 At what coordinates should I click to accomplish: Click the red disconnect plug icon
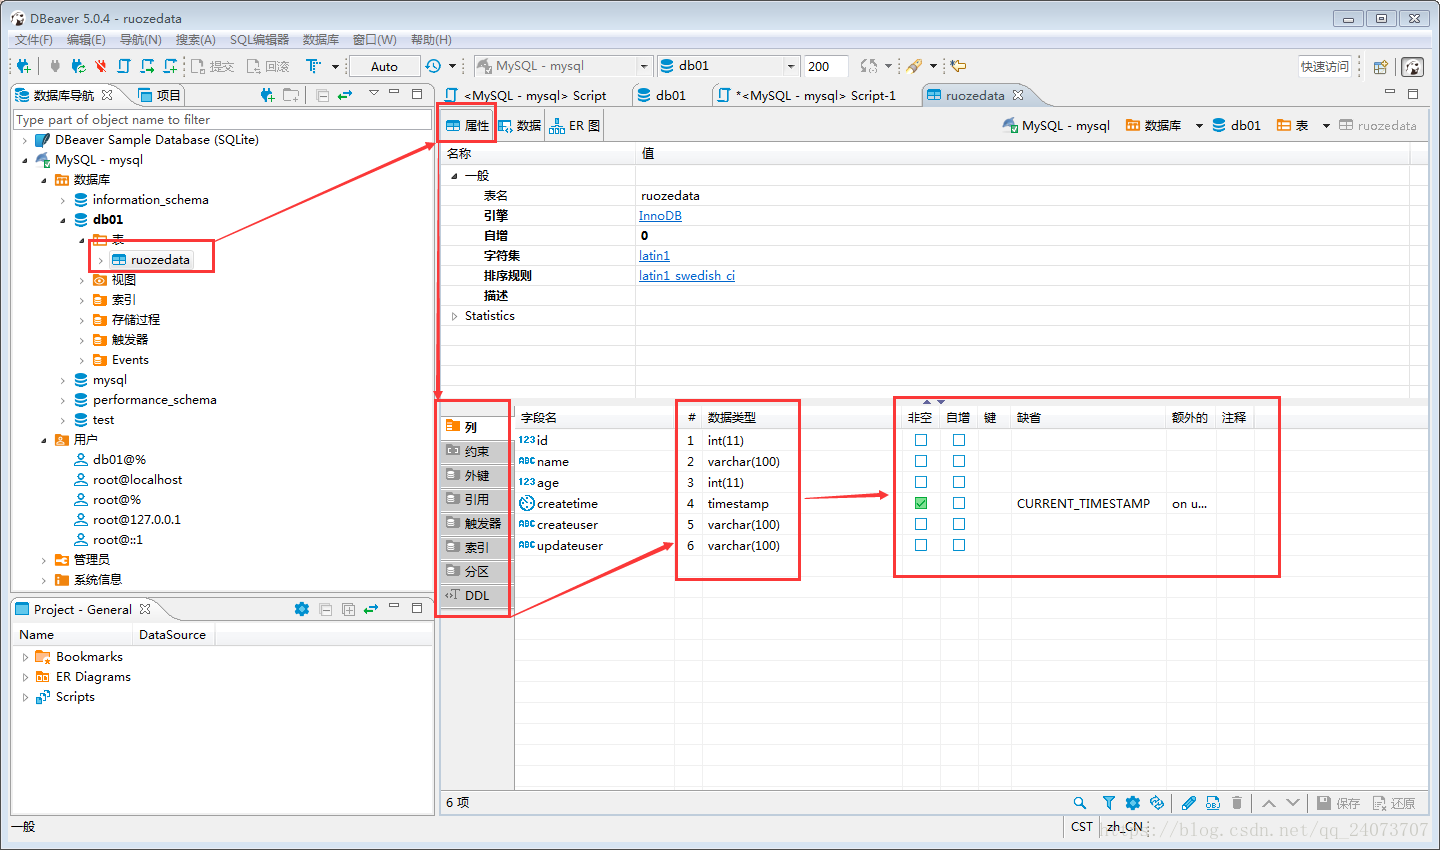pos(101,66)
